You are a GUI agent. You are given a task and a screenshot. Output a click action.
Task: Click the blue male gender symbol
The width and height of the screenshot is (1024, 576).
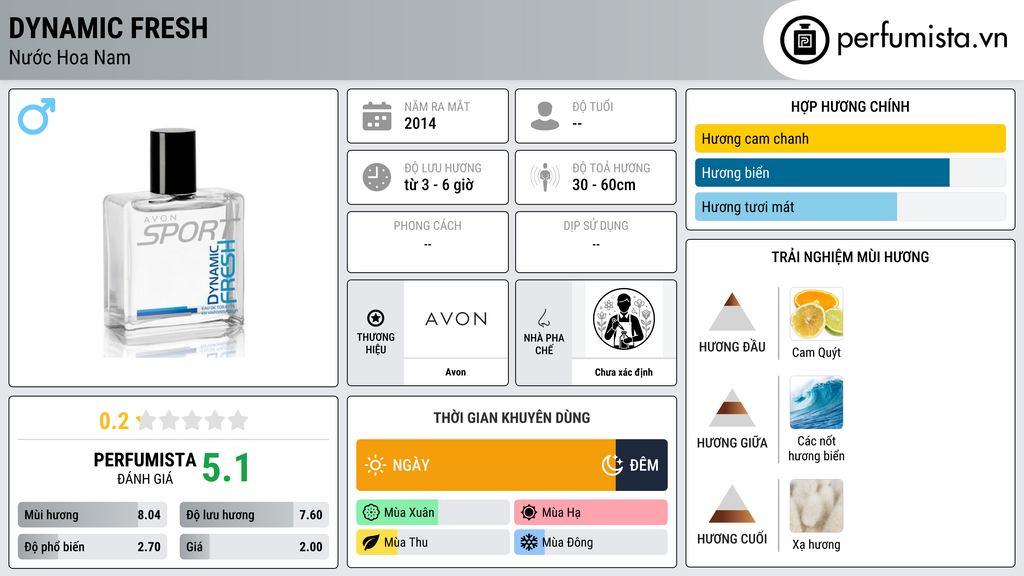pos(37,116)
